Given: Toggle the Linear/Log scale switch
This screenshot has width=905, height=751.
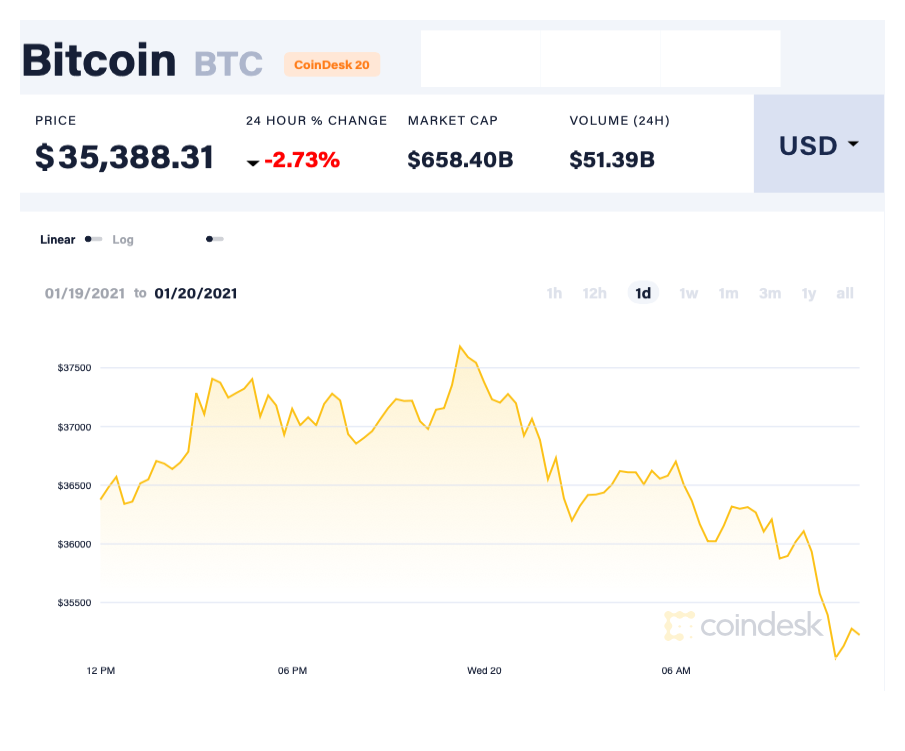Looking at the screenshot, I should pos(93,240).
